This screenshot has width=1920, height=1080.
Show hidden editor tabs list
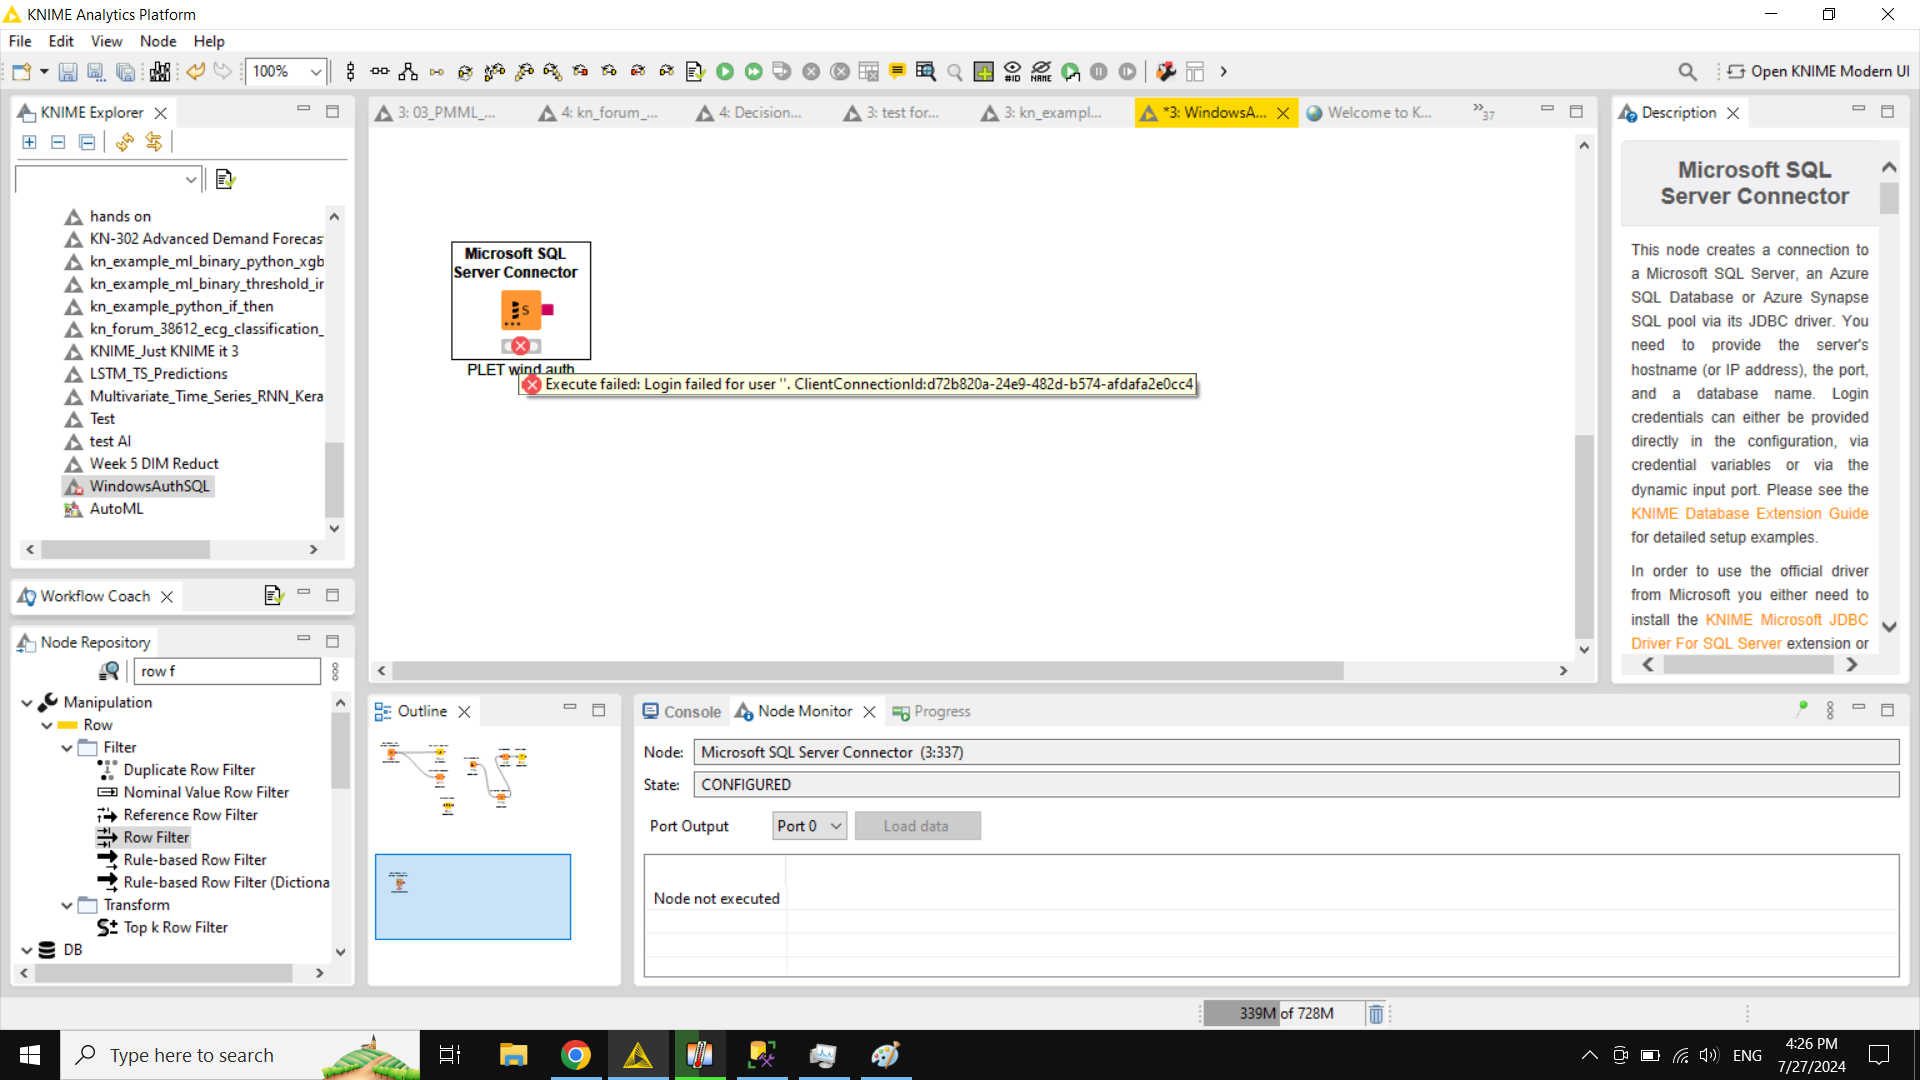tap(1483, 112)
